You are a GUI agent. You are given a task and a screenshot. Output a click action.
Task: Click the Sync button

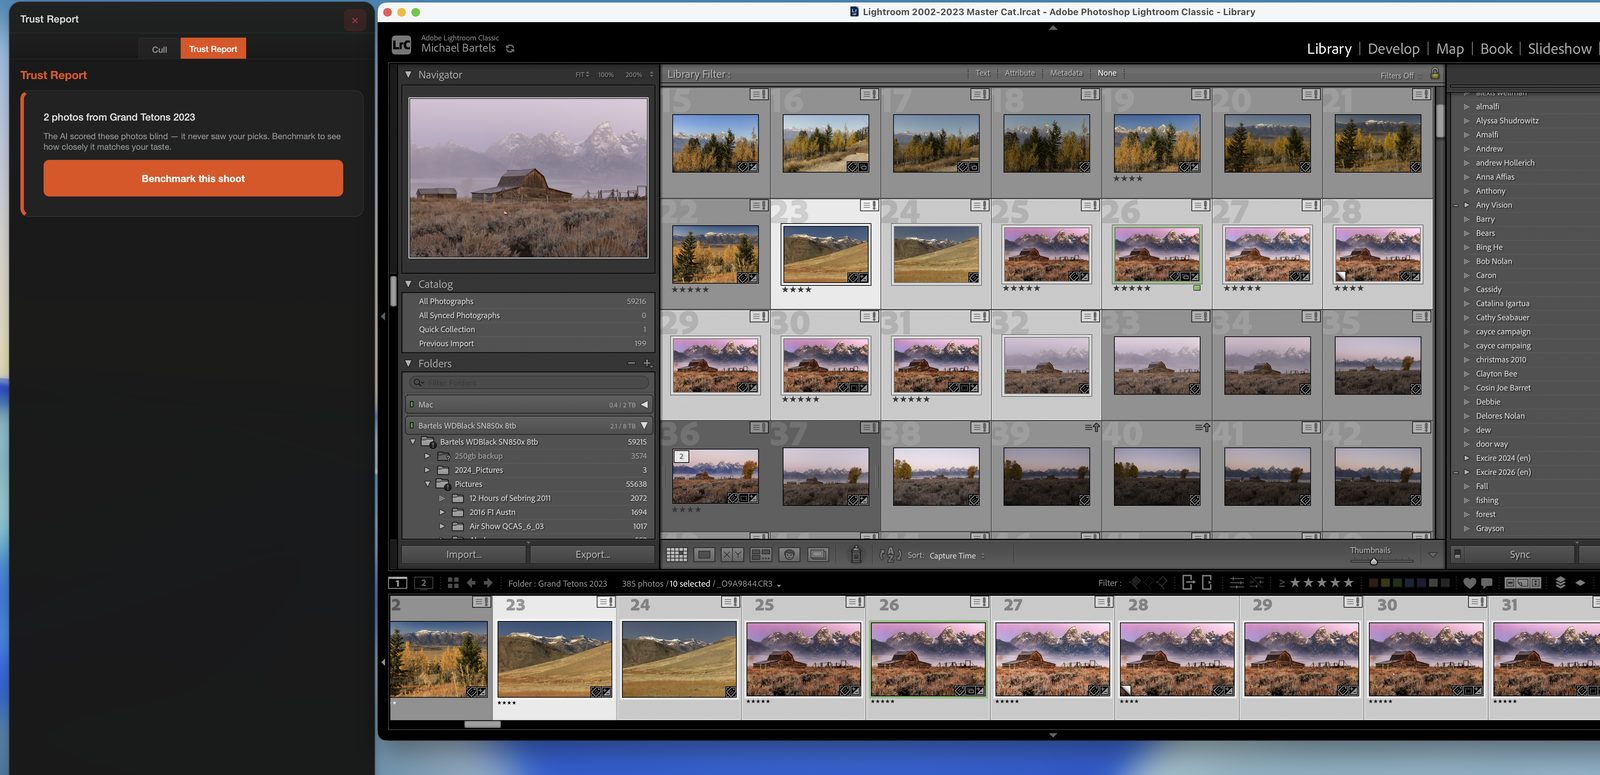pos(1520,554)
